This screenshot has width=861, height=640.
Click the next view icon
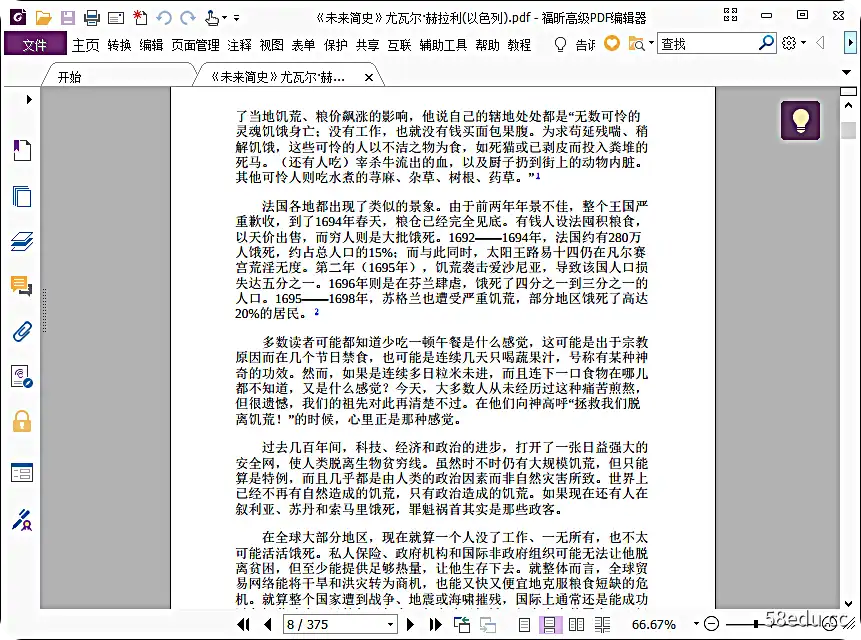pos(488,624)
